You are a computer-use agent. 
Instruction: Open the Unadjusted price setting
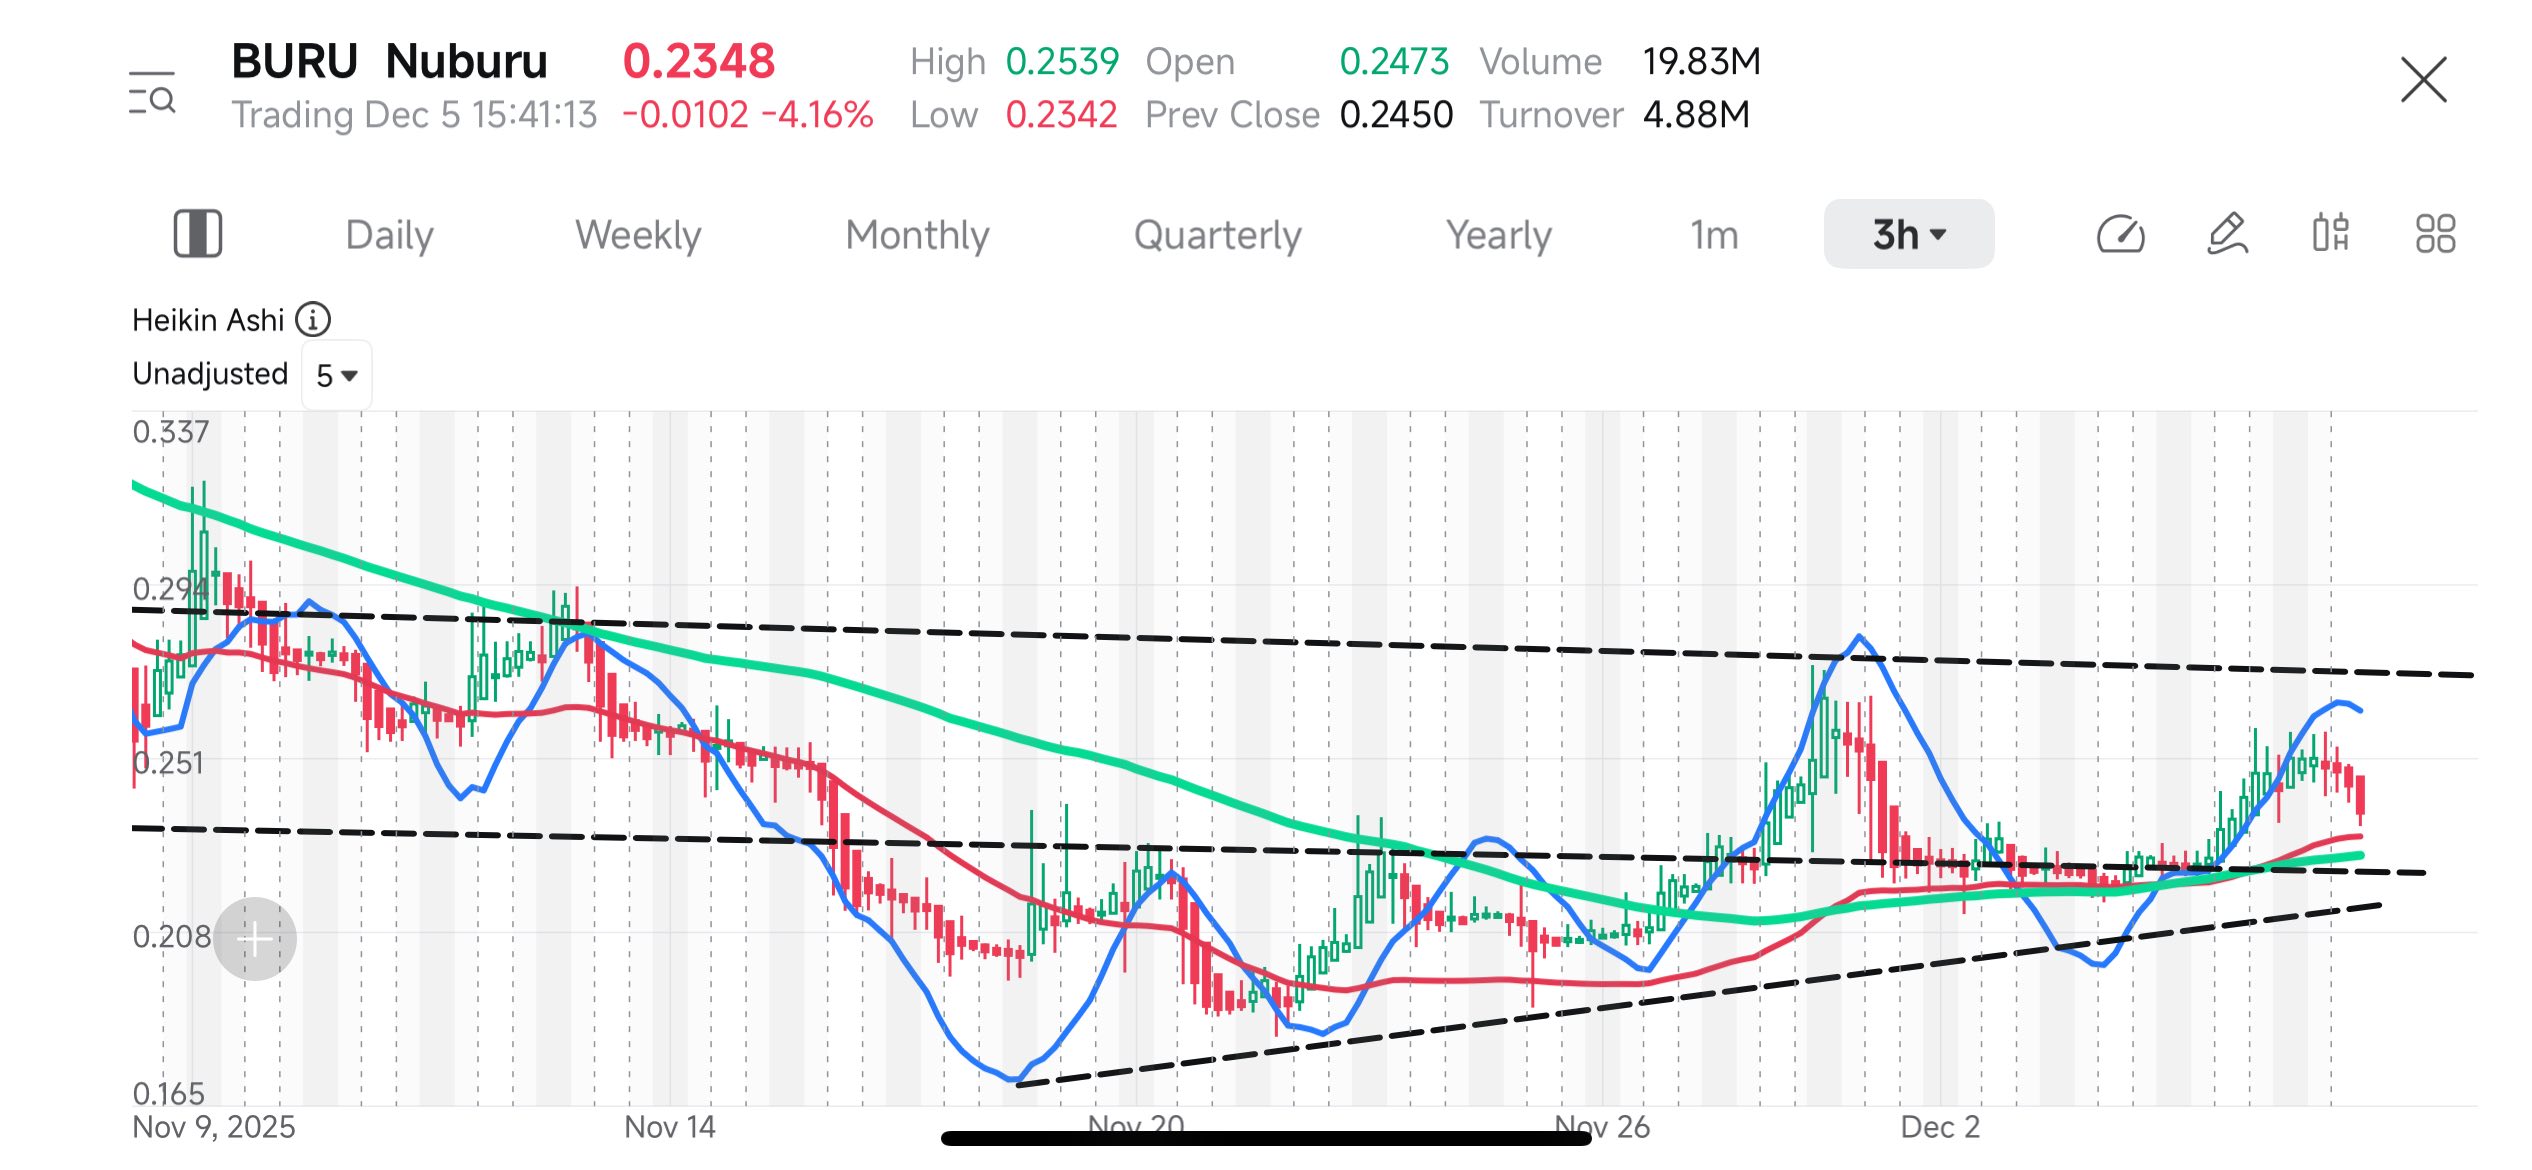tap(210, 374)
